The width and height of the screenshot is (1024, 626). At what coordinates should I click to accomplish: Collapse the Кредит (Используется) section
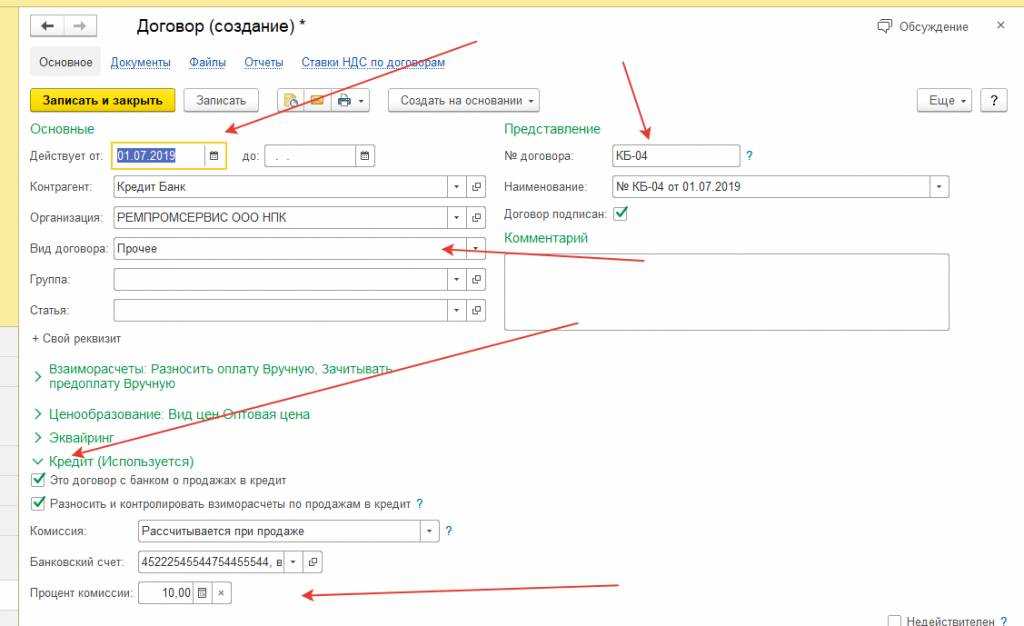[38, 462]
